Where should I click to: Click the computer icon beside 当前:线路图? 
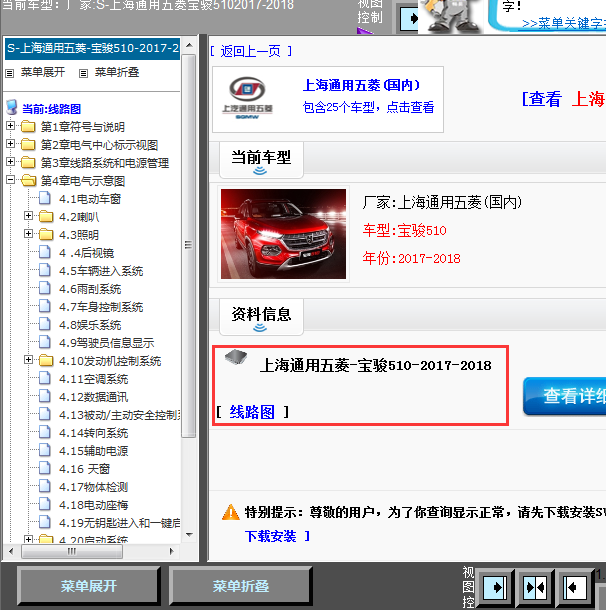(12, 107)
